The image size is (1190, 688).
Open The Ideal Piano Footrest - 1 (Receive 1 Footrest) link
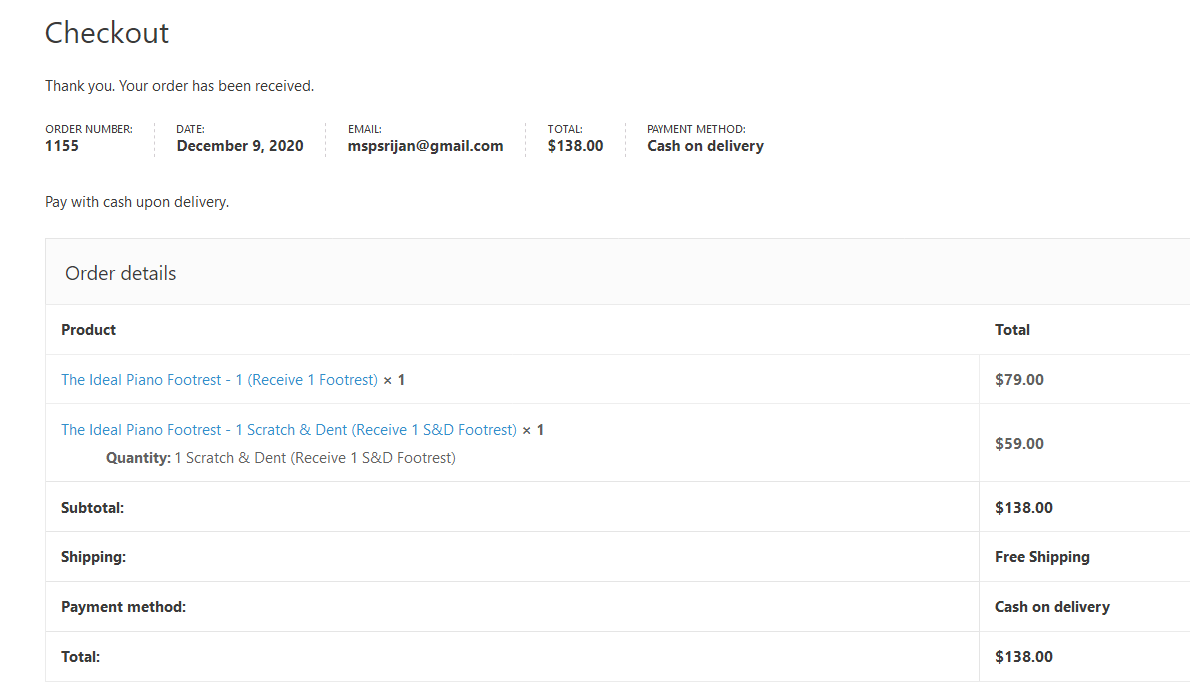click(x=219, y=380)
